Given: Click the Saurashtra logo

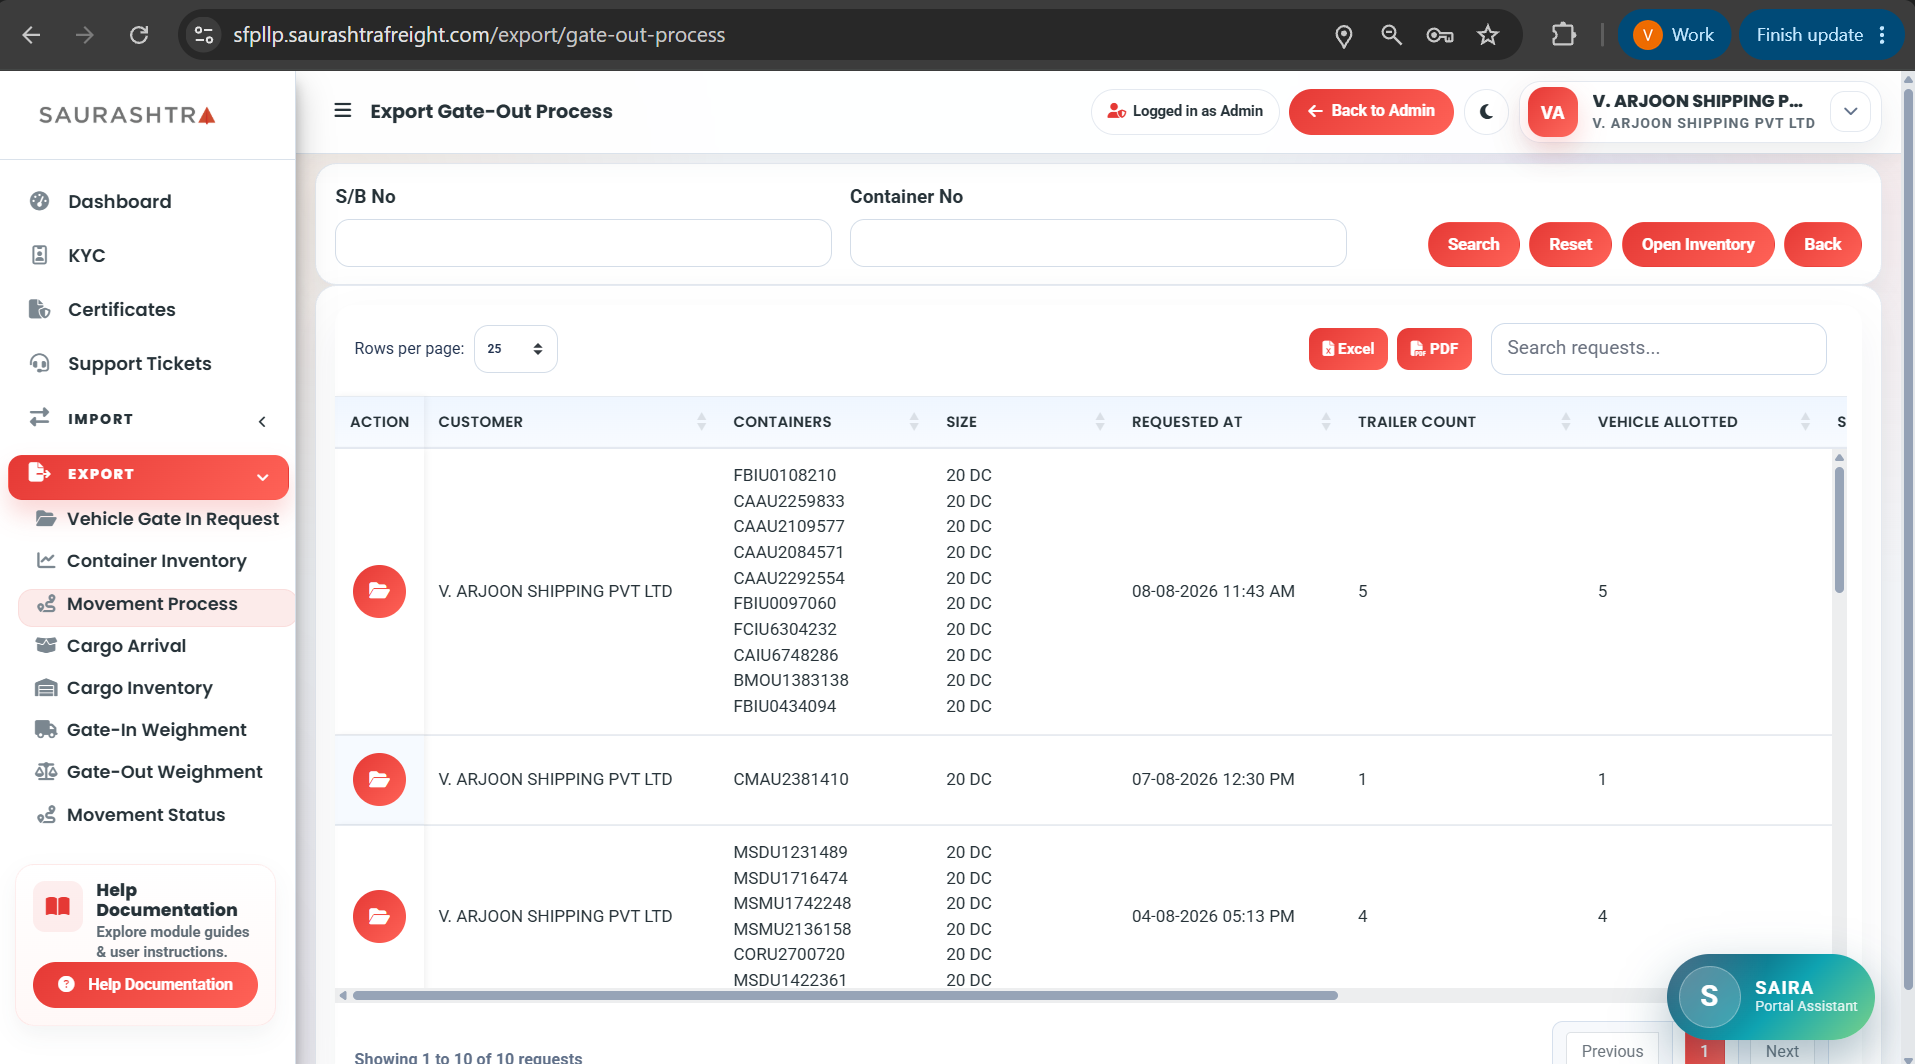Looking at the screenshot, I should point(128,115).
